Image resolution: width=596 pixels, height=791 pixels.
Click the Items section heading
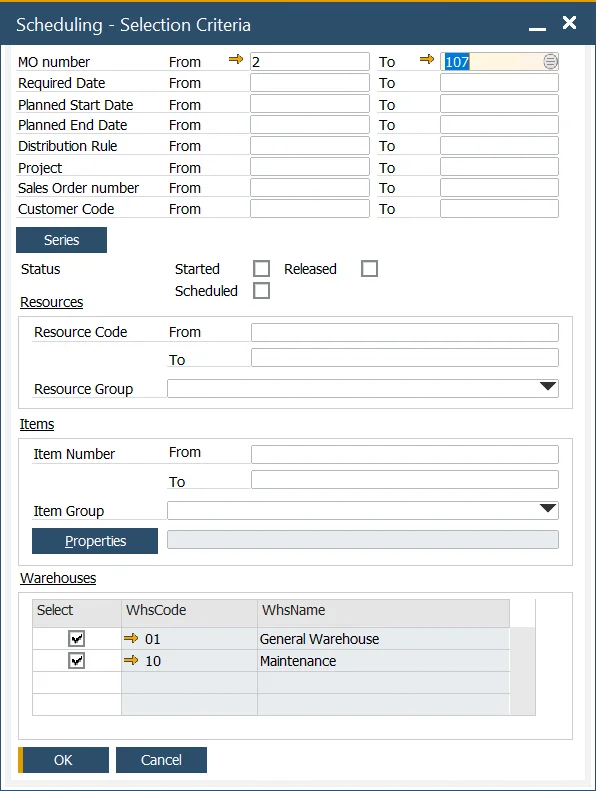37,424
